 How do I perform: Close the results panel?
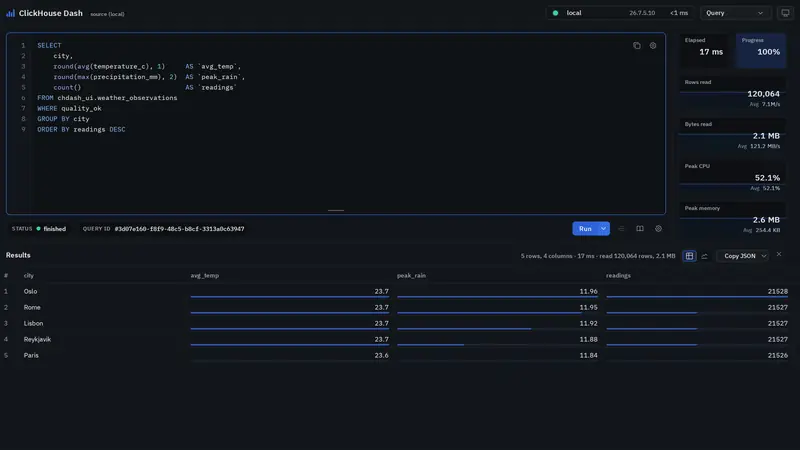click(779, 254)
